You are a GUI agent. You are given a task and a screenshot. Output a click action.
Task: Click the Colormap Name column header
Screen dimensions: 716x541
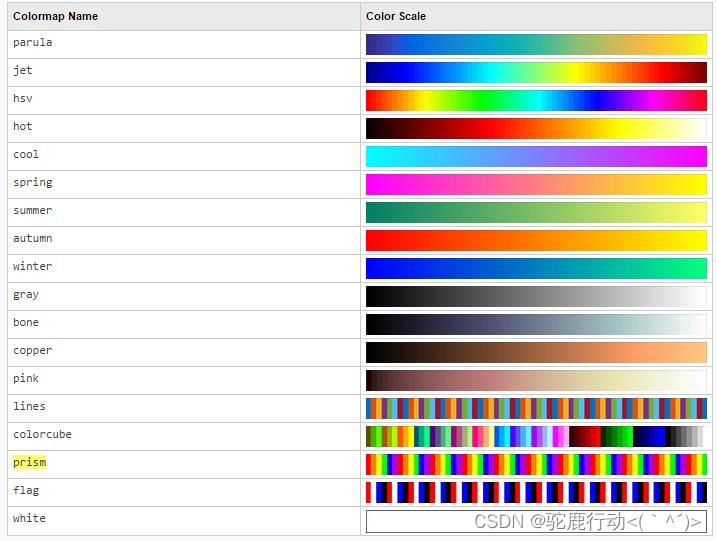tap(55, 16)
